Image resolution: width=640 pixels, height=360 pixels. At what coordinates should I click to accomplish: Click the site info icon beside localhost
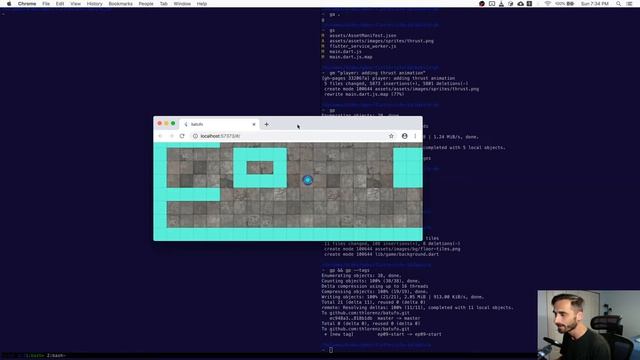tap(195, 136)
